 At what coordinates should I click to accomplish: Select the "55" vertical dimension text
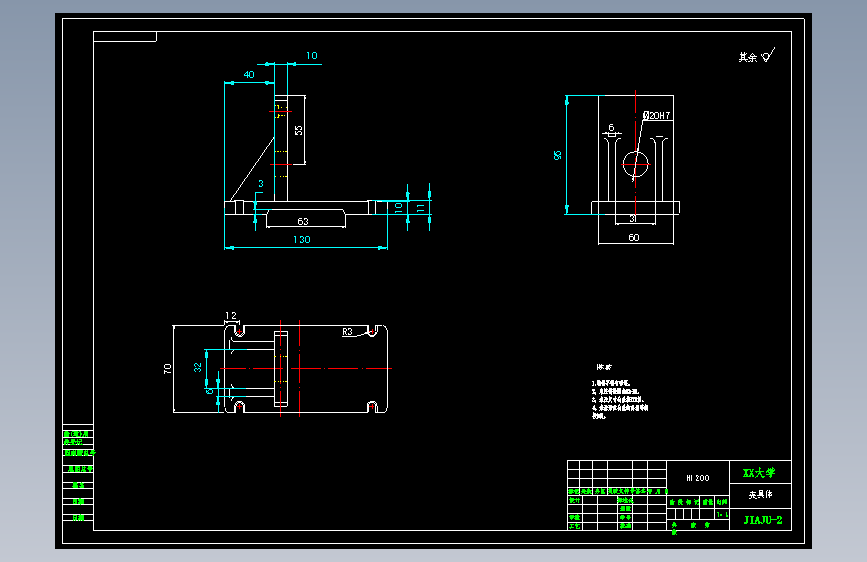pos(299,130)
